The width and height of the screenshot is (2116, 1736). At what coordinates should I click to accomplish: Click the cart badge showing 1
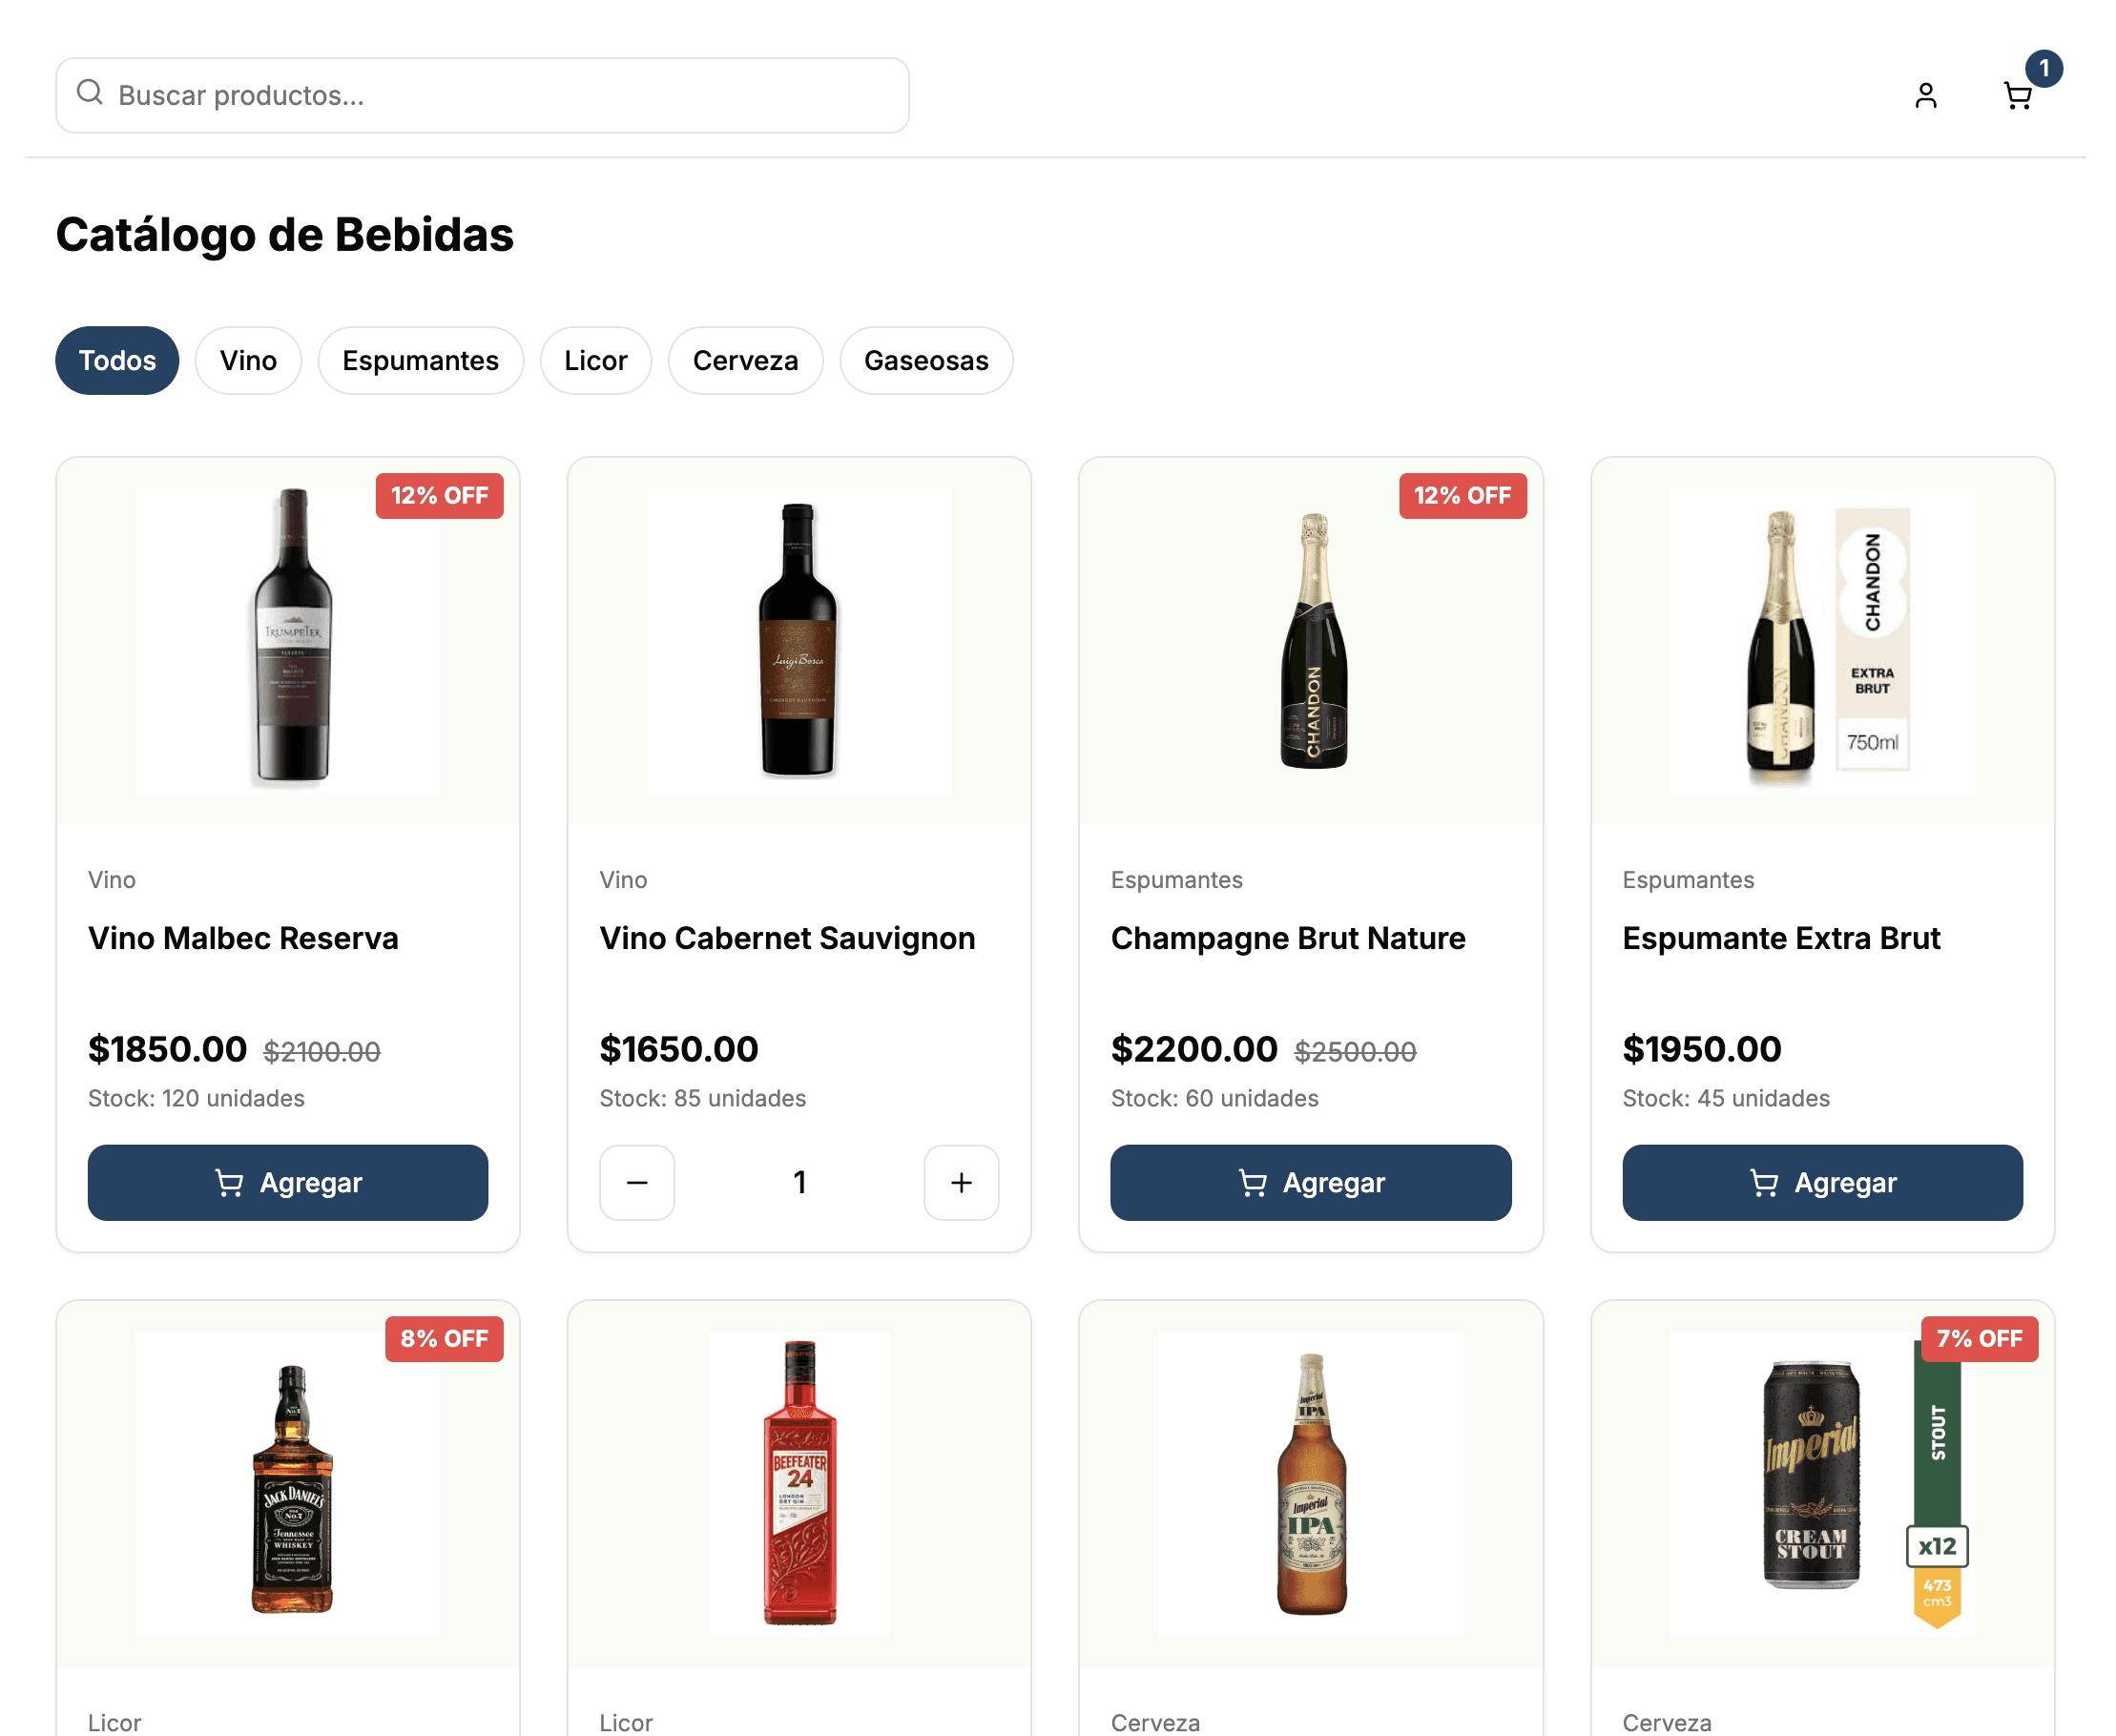coord(2043,68)
